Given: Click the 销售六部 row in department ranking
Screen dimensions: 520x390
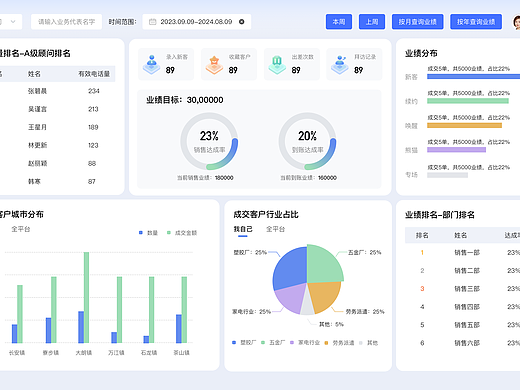Looking at the screenshot, I should pos(462,343).
